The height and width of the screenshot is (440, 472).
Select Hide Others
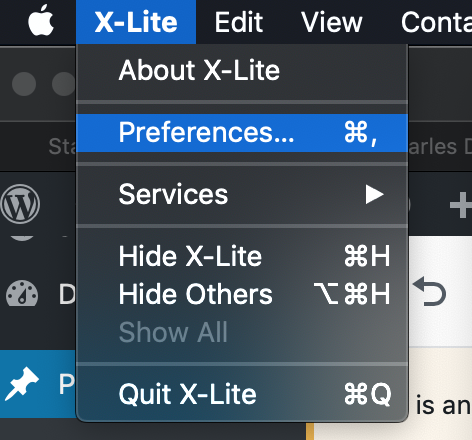tap(242, 294)
